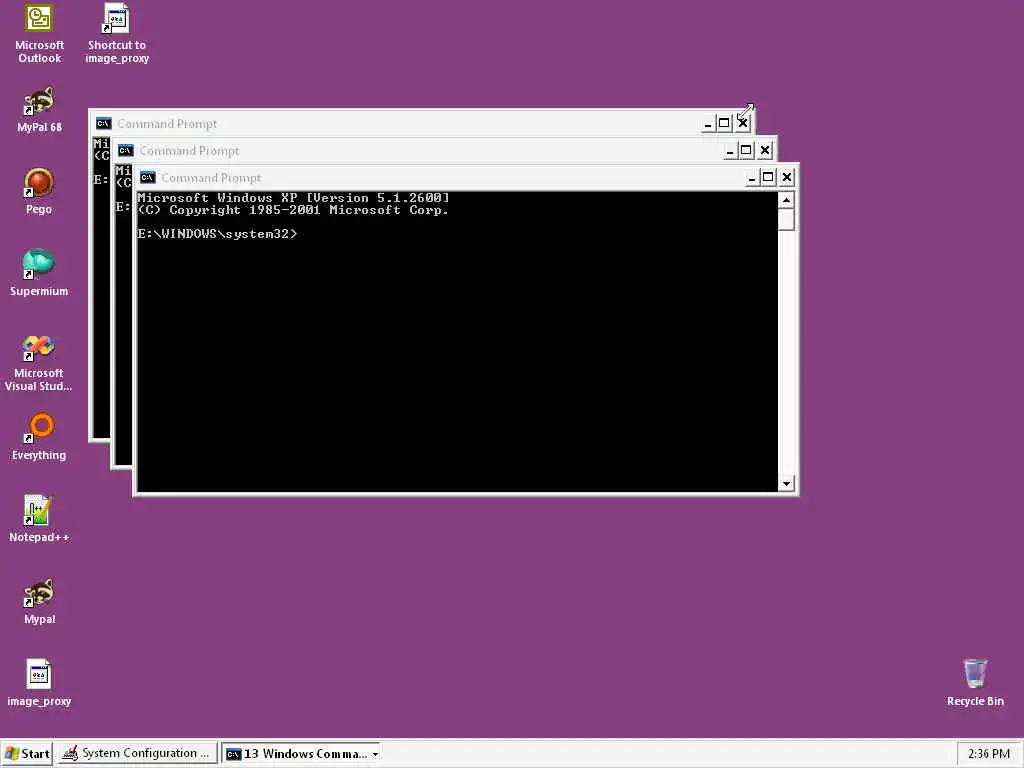Click scroll up arrow in front Command Prompt
This screenshot has height=768, width=1024.
click(x=786, y=200)
